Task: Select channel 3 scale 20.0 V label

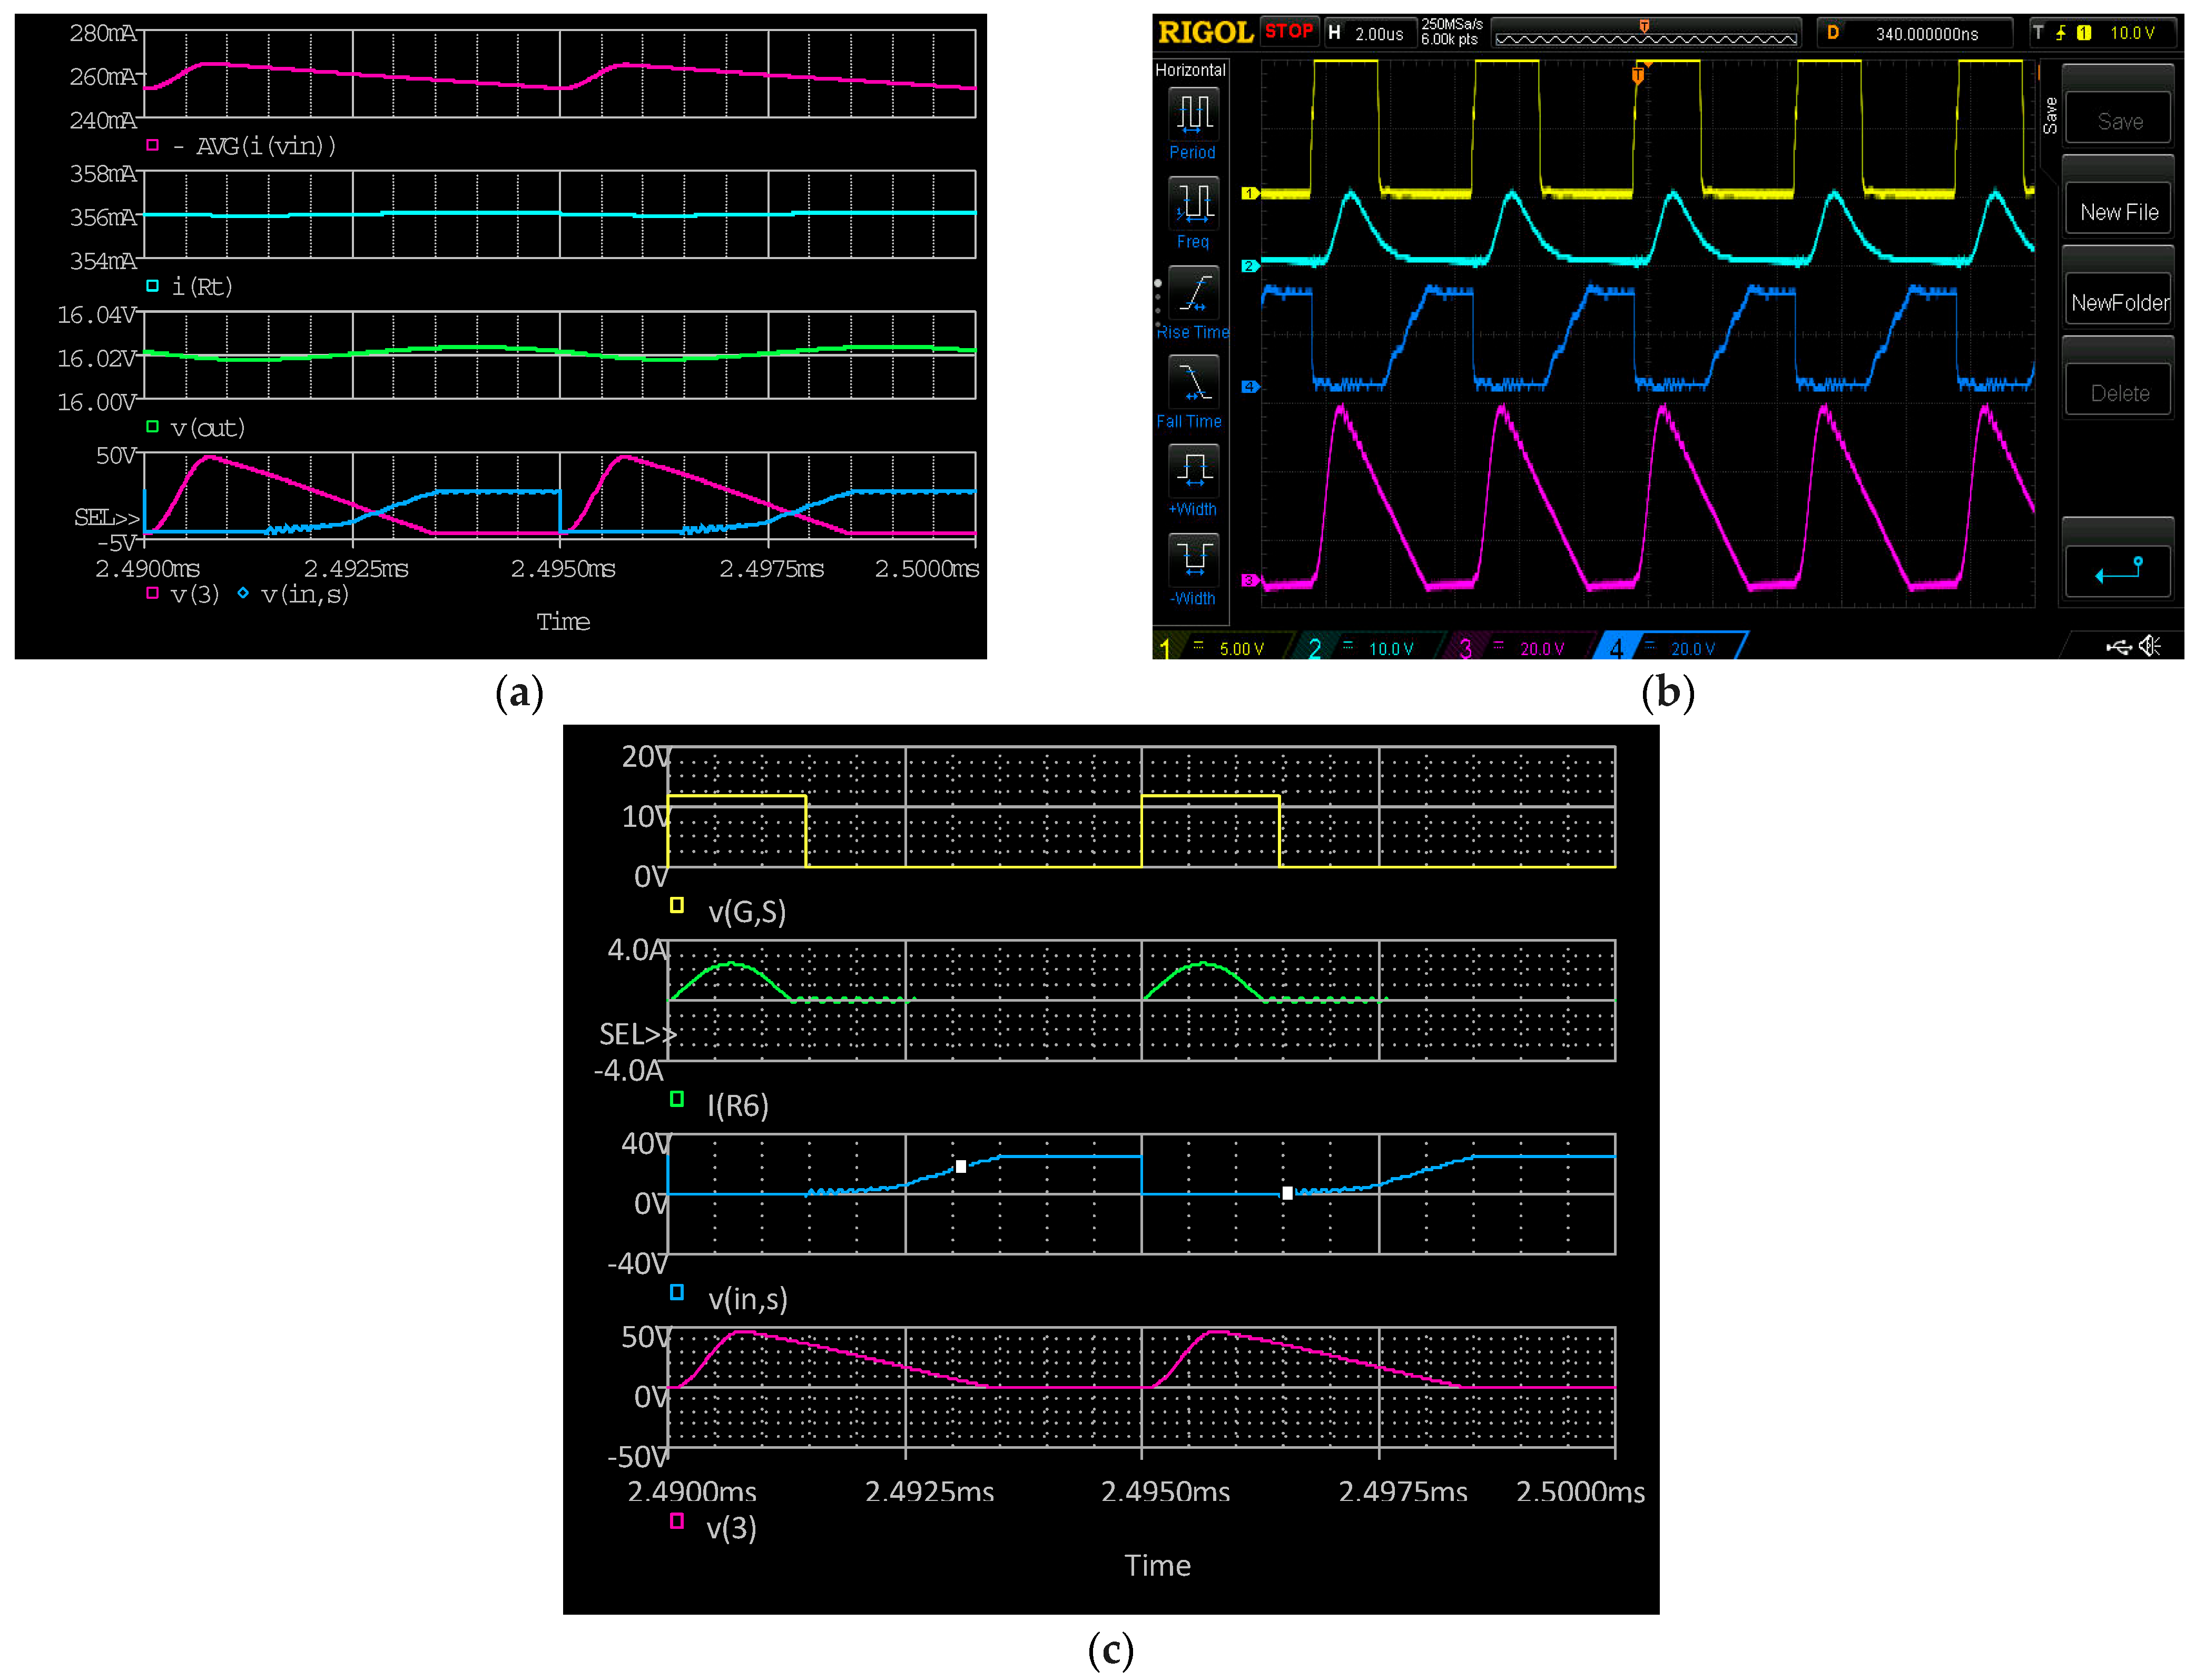Action: pos(1541,649)
